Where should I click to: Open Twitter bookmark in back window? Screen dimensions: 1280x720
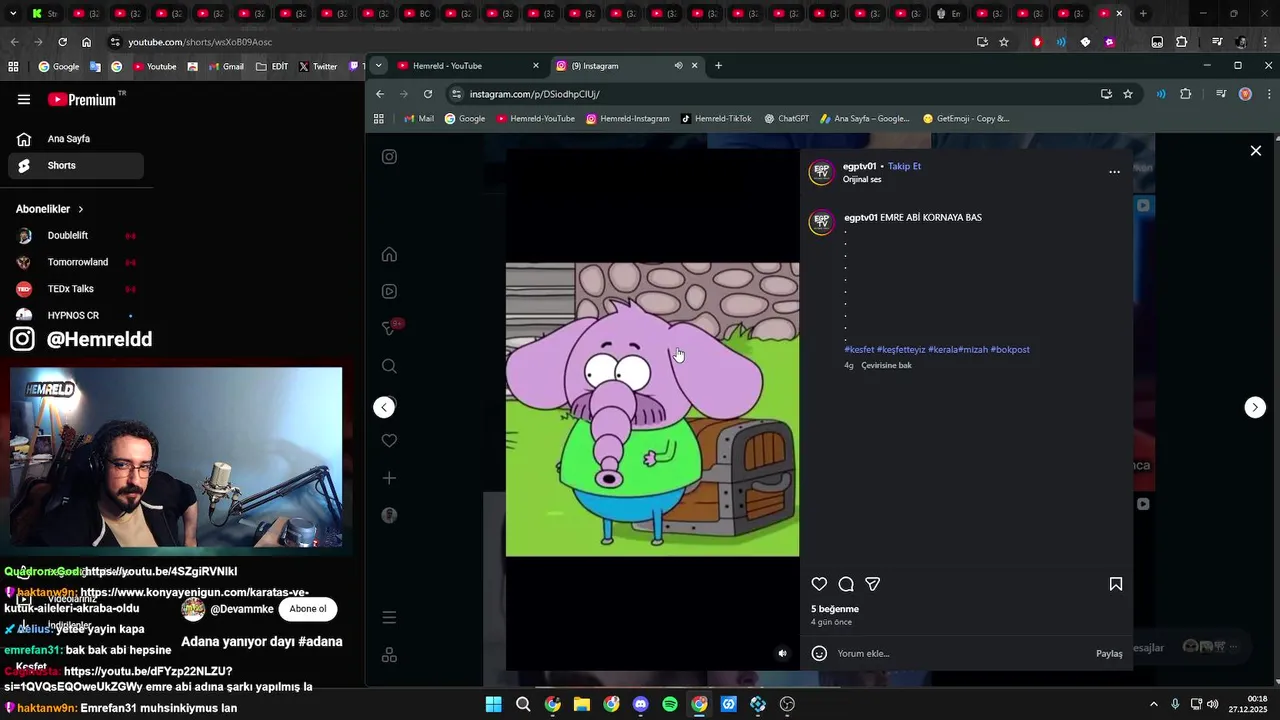[318, 67]
